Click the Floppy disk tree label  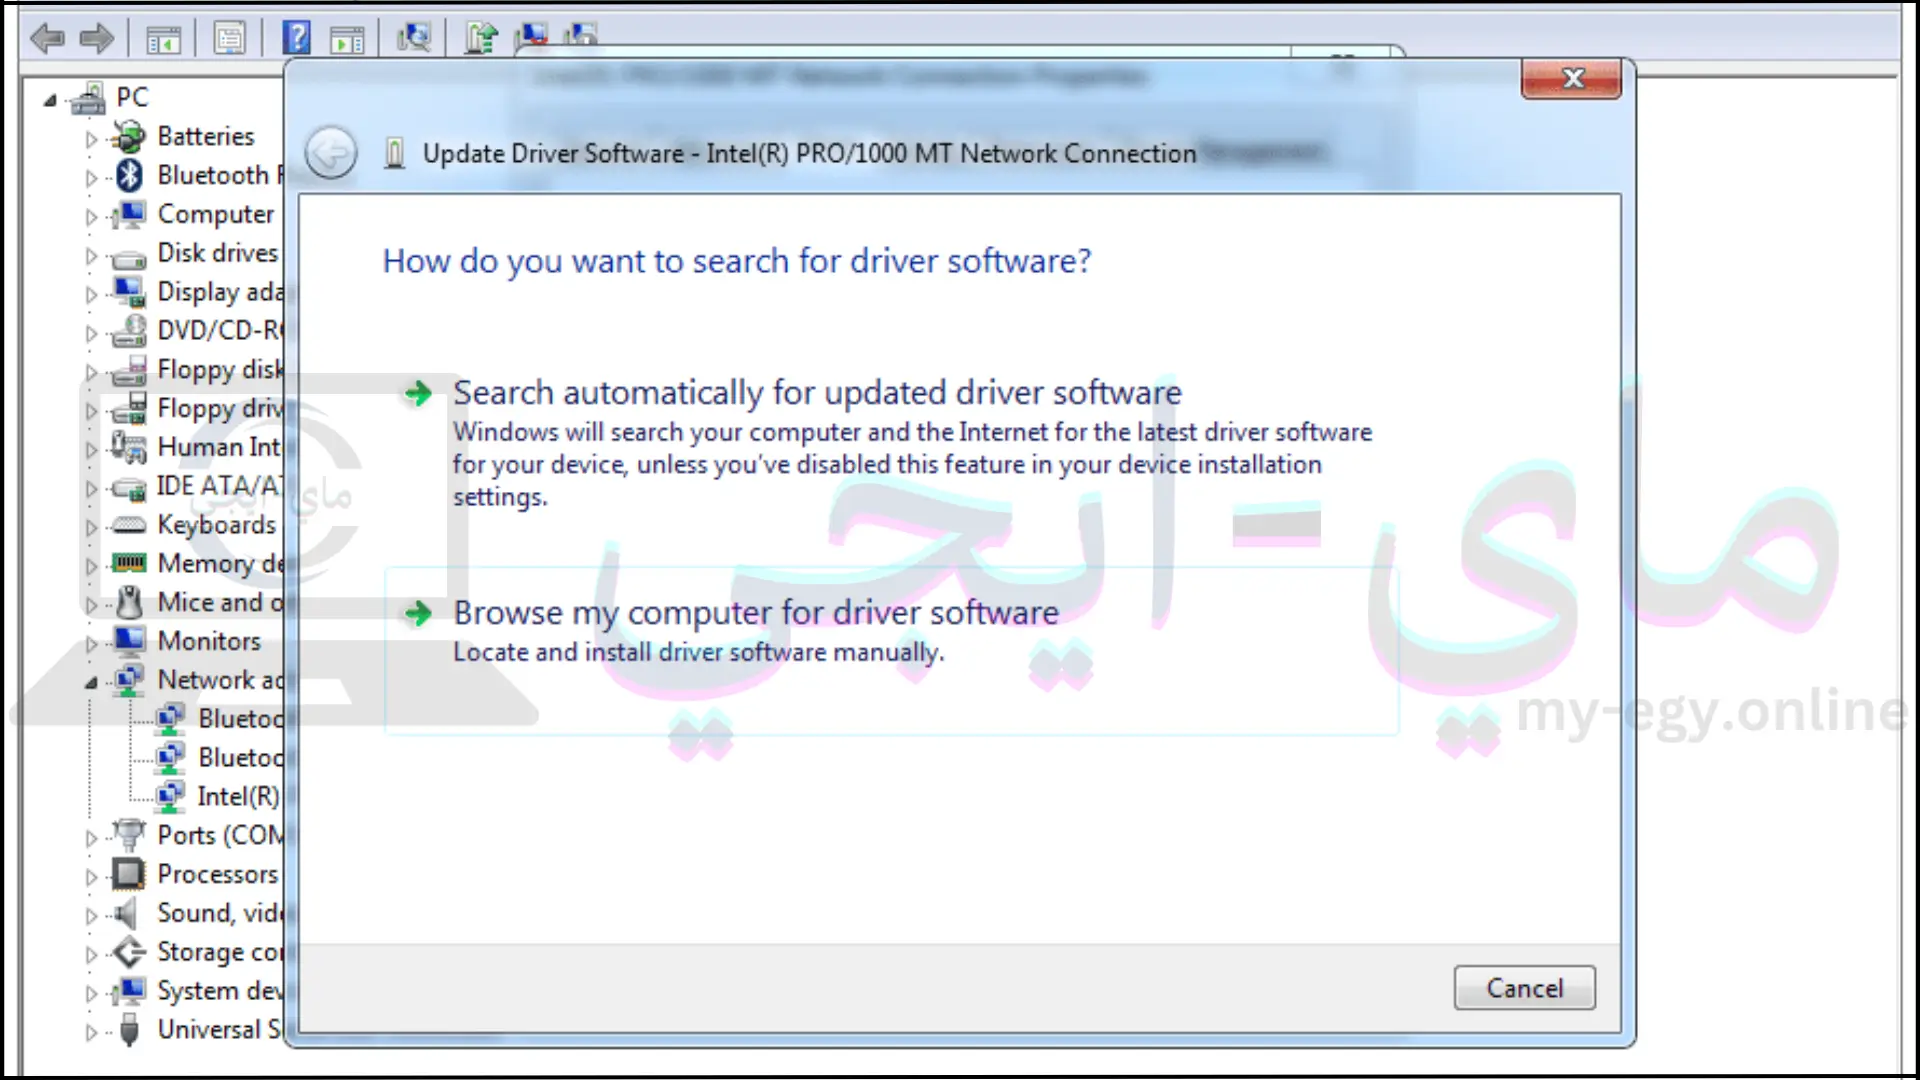220,369
